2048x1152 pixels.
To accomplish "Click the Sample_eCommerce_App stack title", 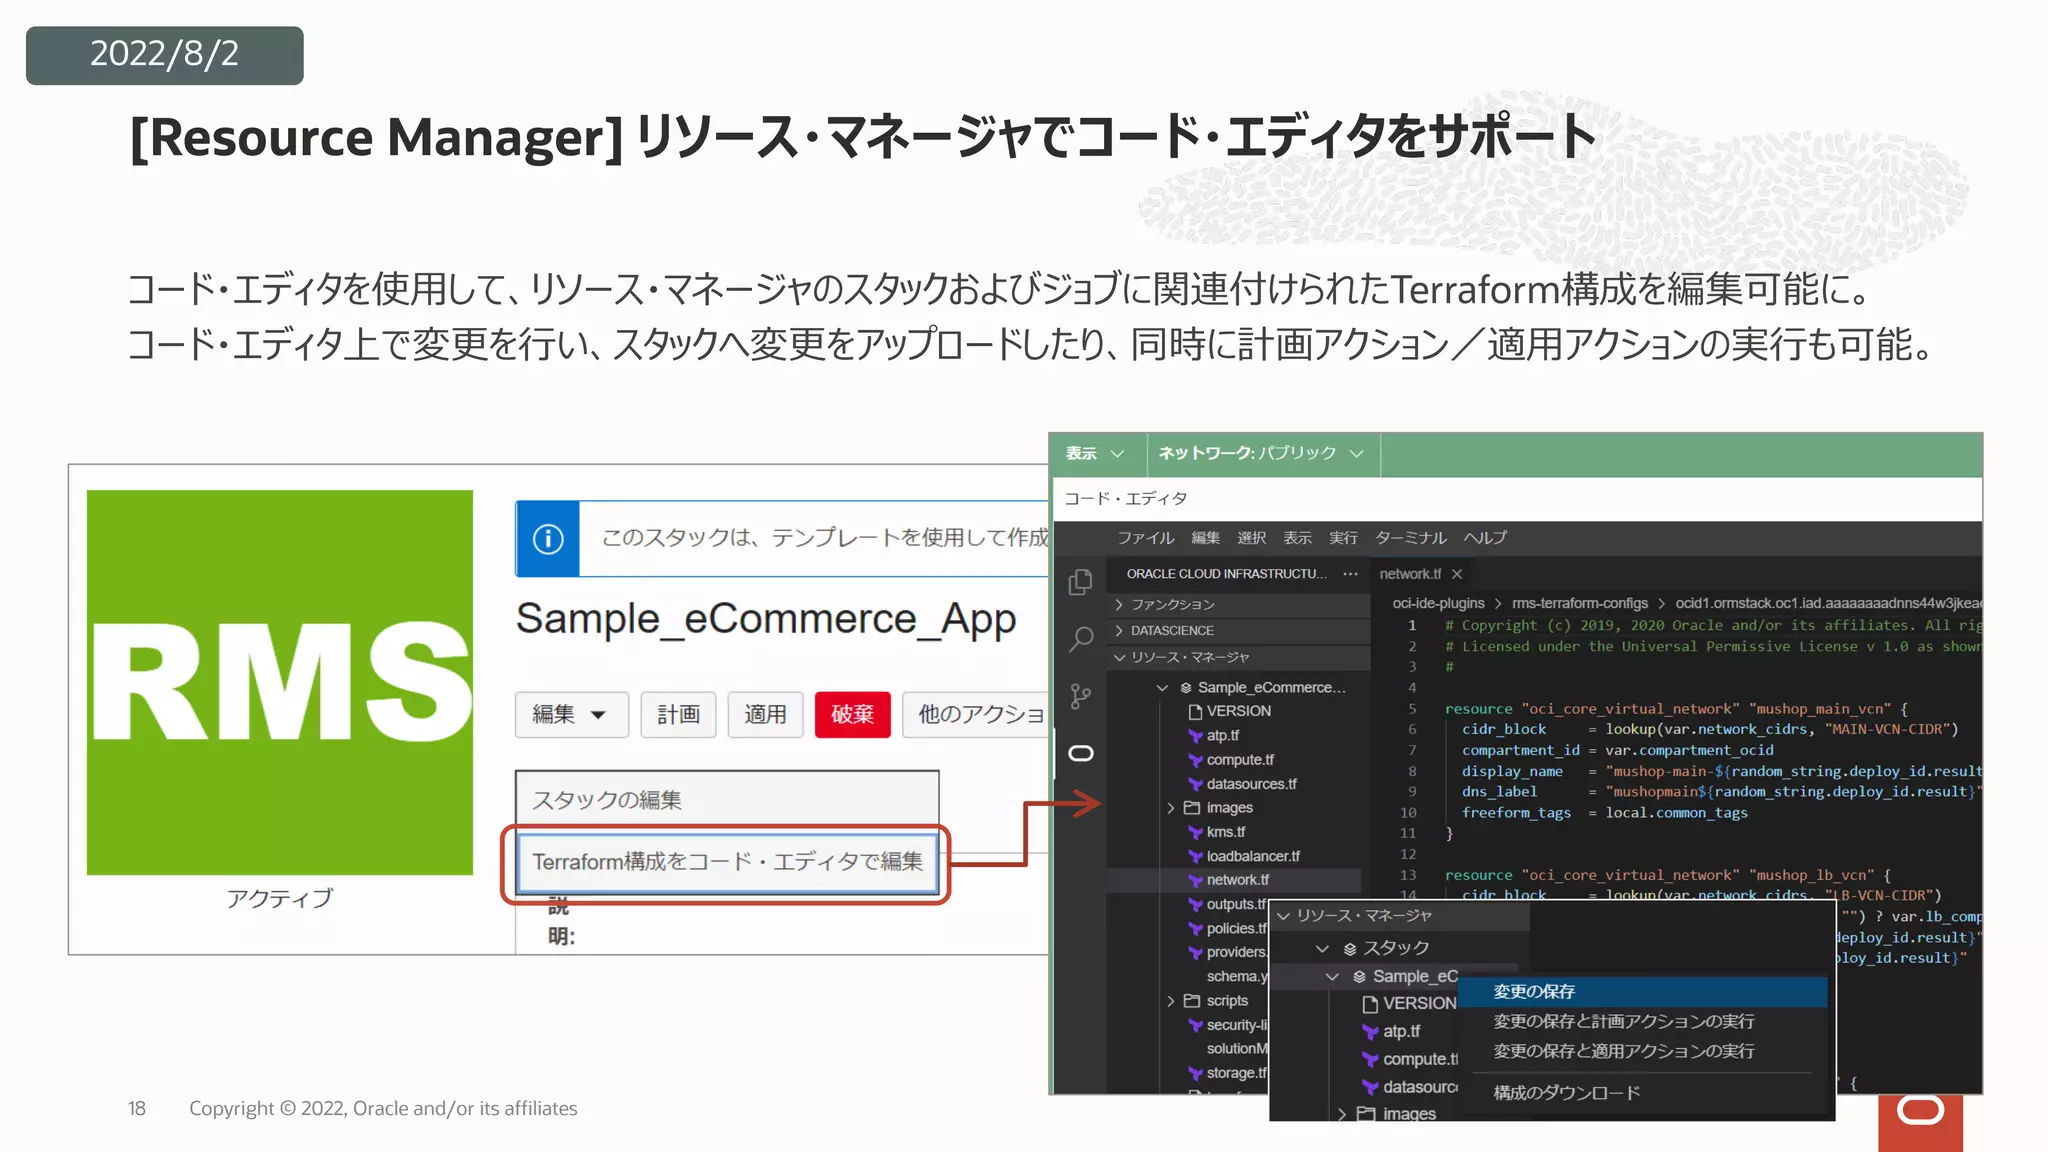I will (x=766, y=619).
